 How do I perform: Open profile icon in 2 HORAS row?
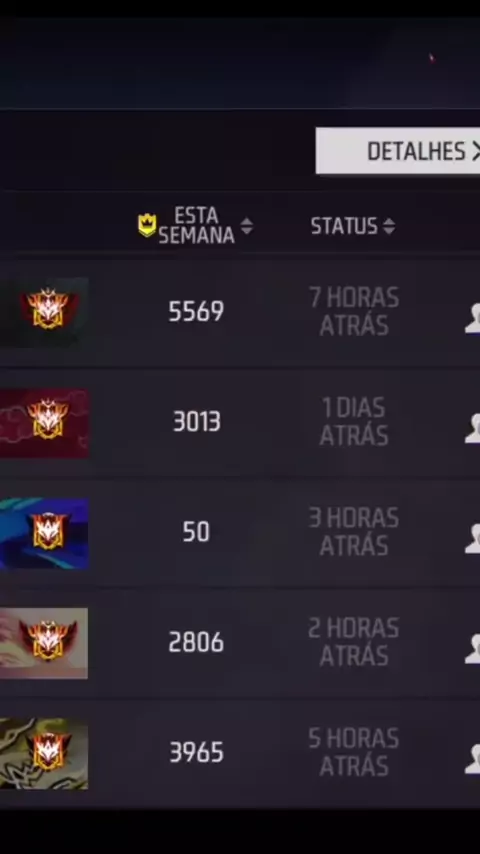pyautogui.click(x=472, y=649)
